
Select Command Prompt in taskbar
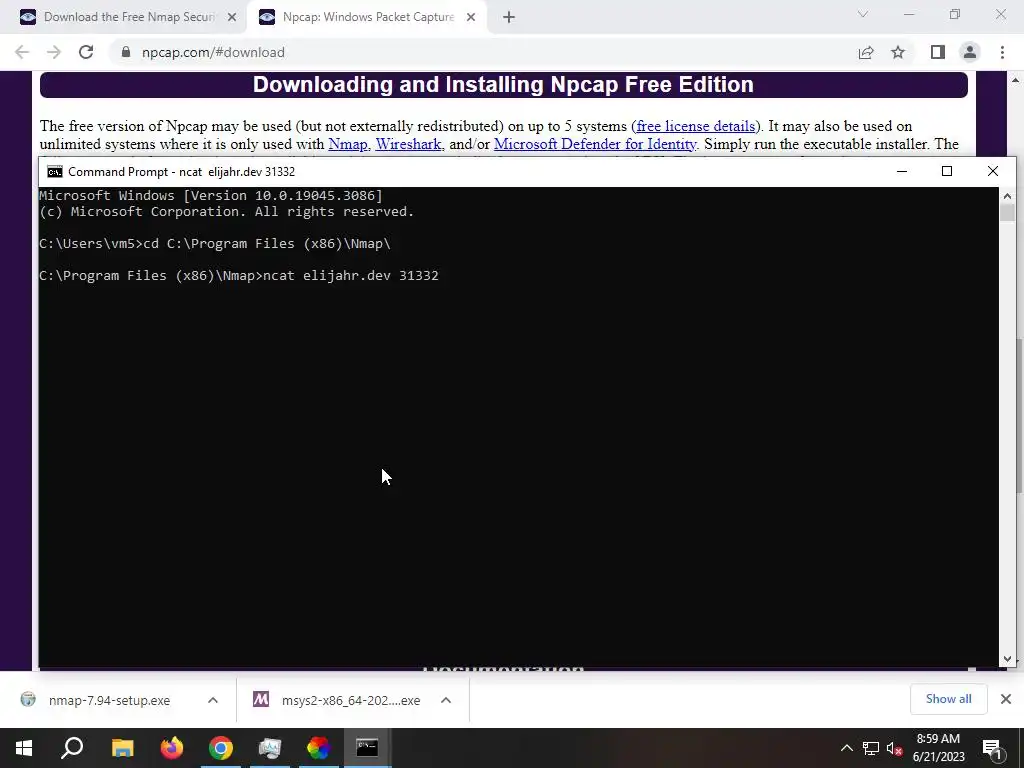[x=367, y=748]
